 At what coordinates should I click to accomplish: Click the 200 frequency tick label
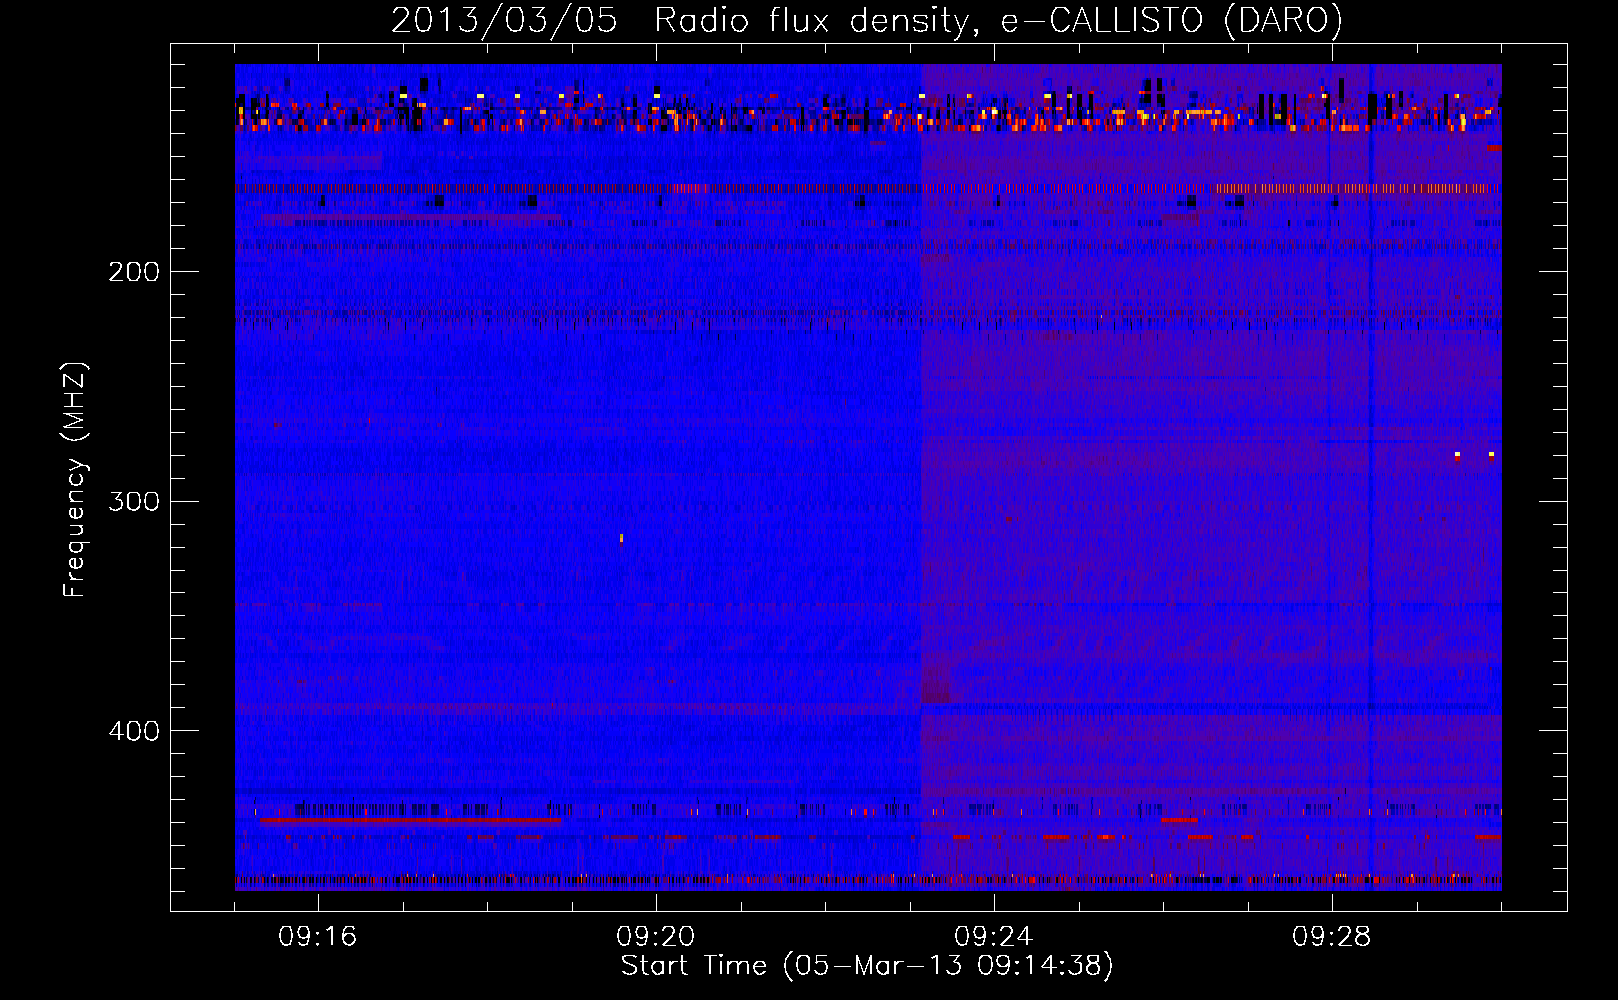pos(134,271)
